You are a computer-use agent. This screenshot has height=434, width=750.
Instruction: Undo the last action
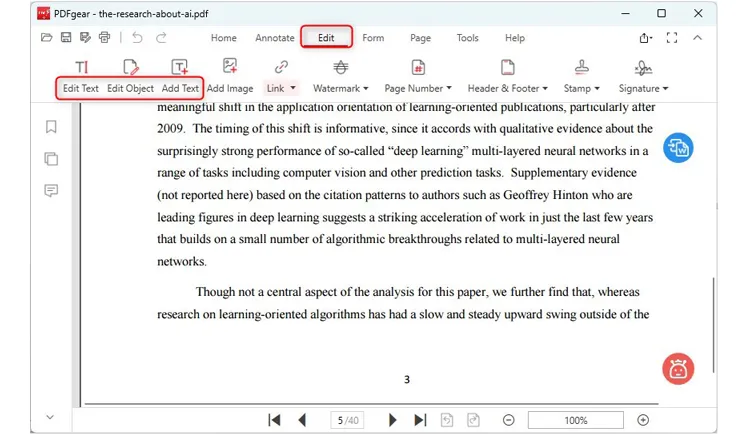(137, 37)
